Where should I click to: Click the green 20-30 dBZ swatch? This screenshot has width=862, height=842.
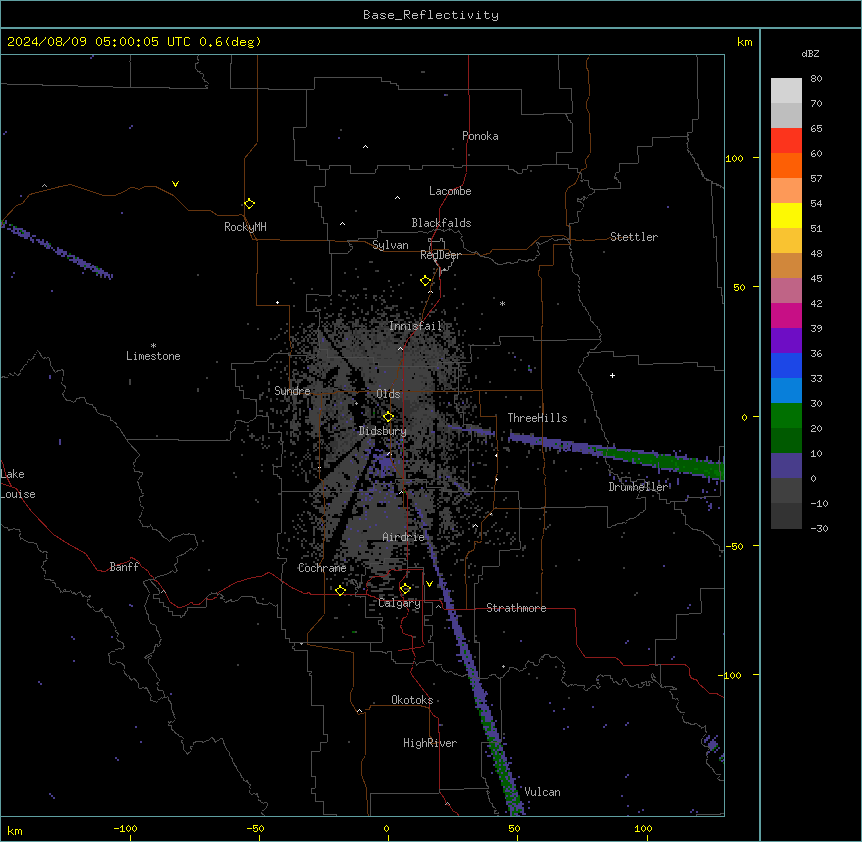pos(786,416)
